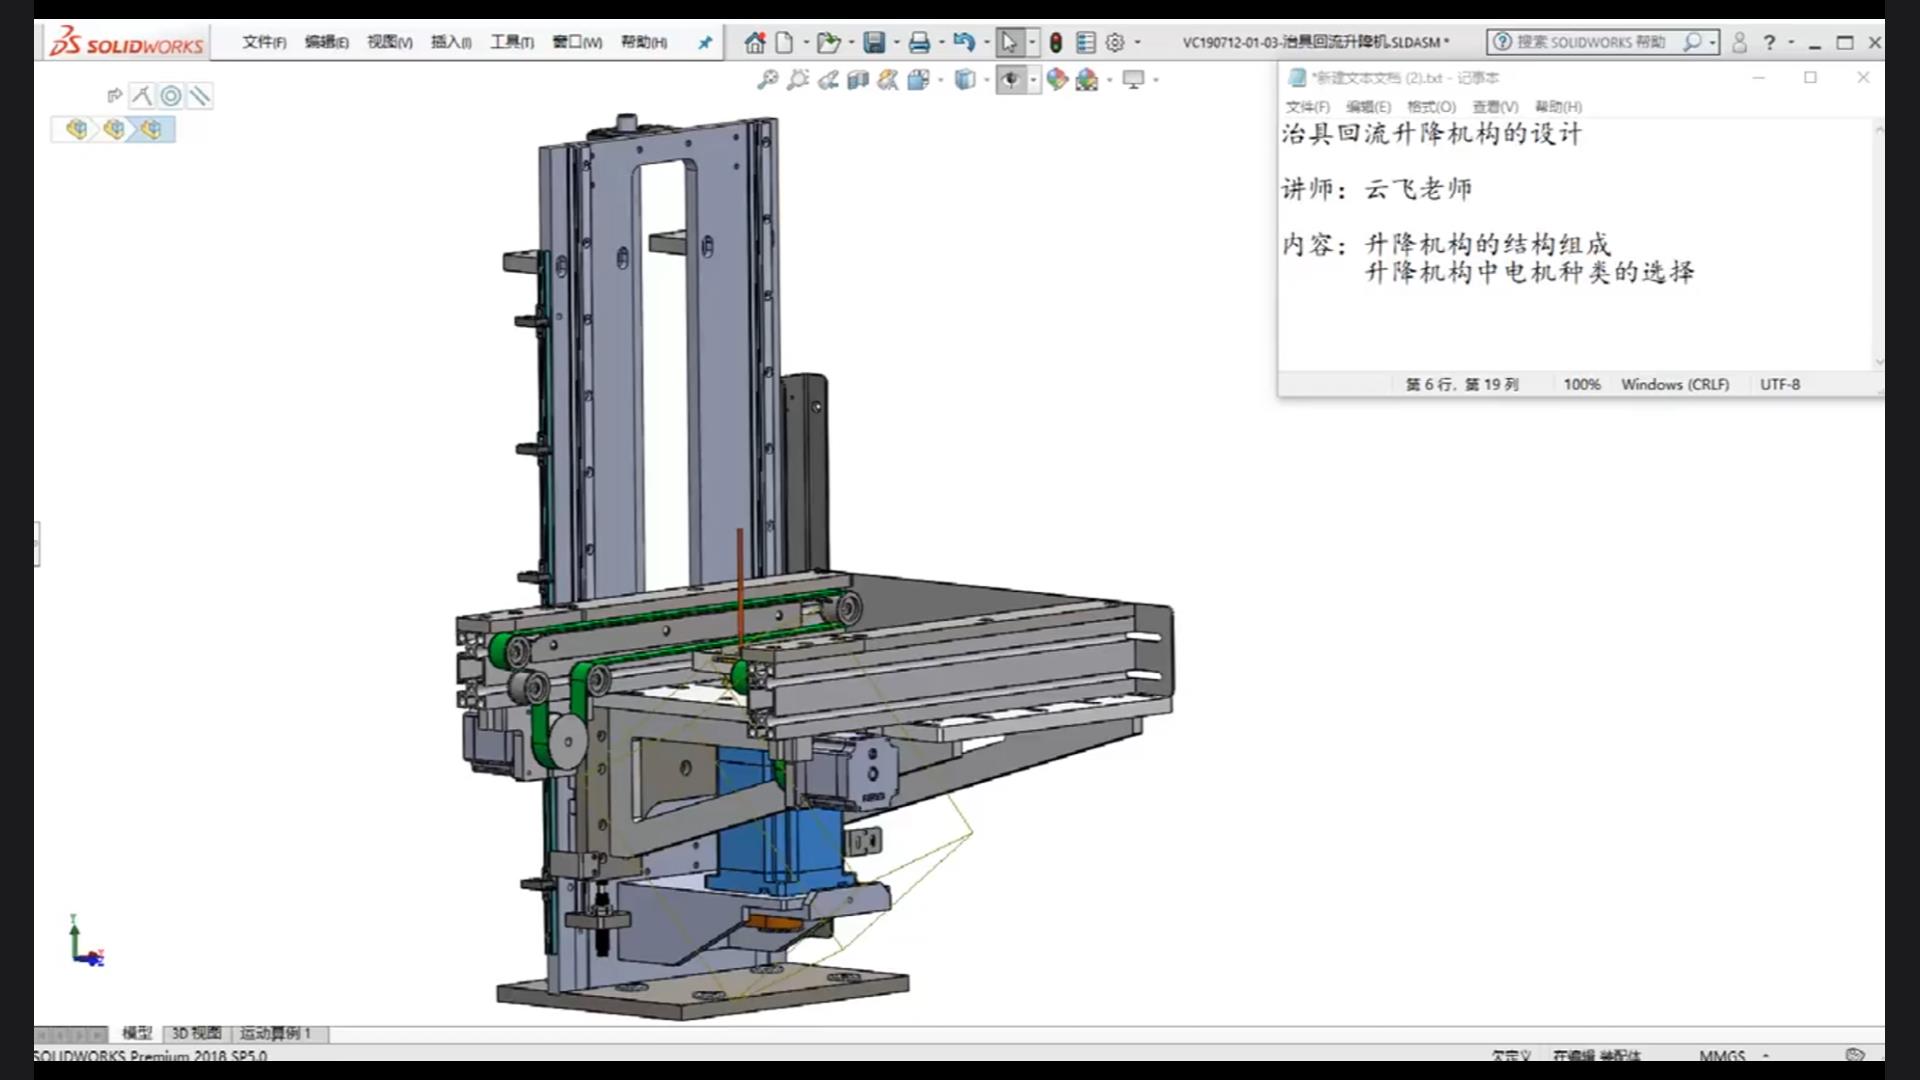Click the View Settings monitor icon
The width and height of the screenshot is (1920, 1080).
tap(1134, 79)
